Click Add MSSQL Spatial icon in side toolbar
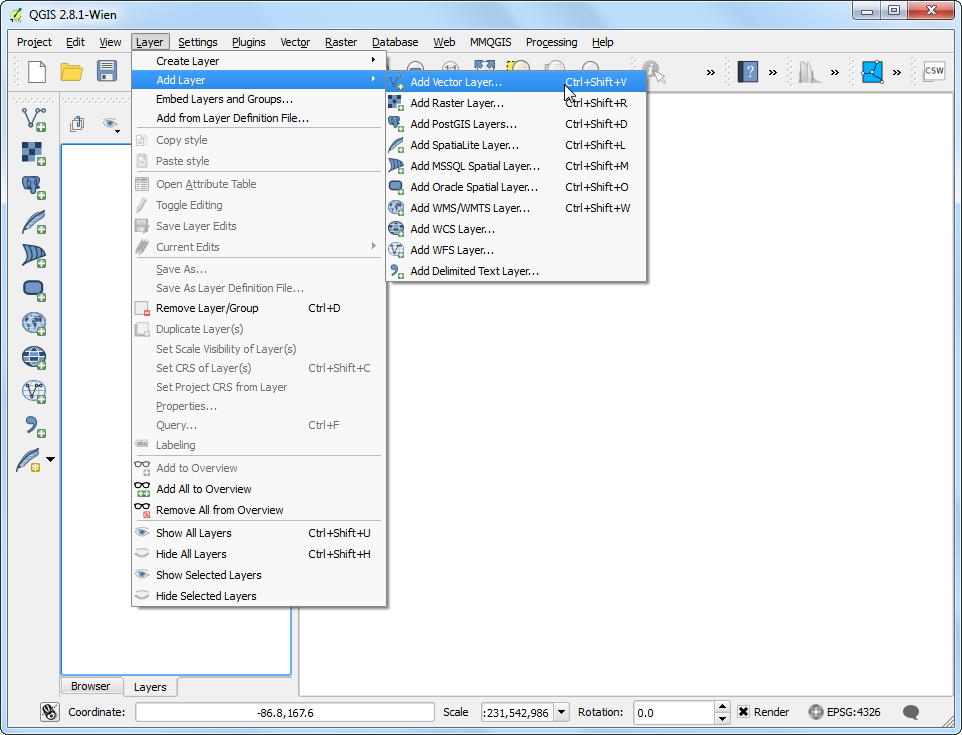 tap(34, 255)
